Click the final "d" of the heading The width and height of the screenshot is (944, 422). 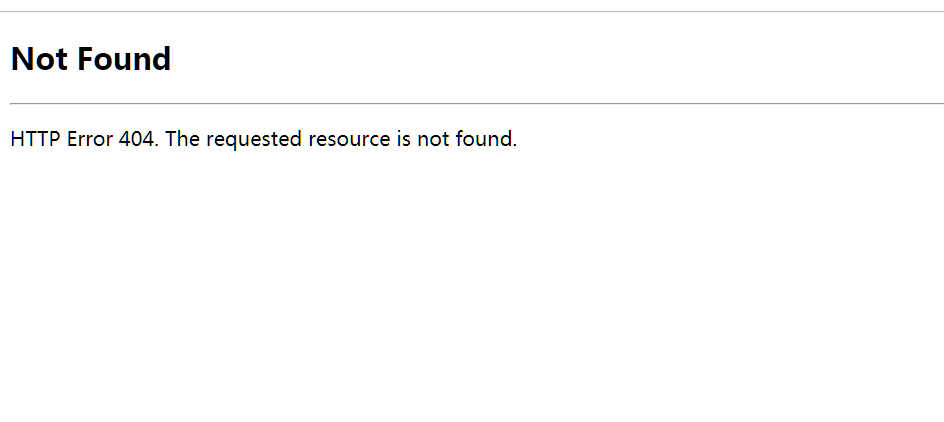click(x=162, y=58)
